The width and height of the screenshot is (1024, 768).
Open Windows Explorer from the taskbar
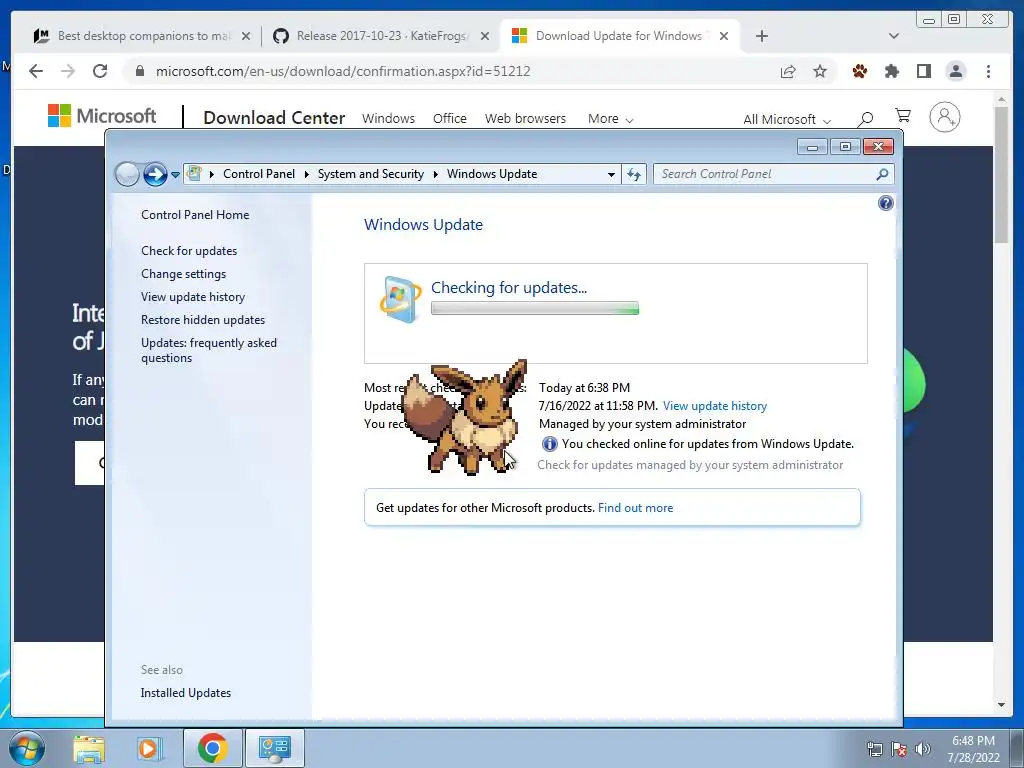[x=89, y=748]
